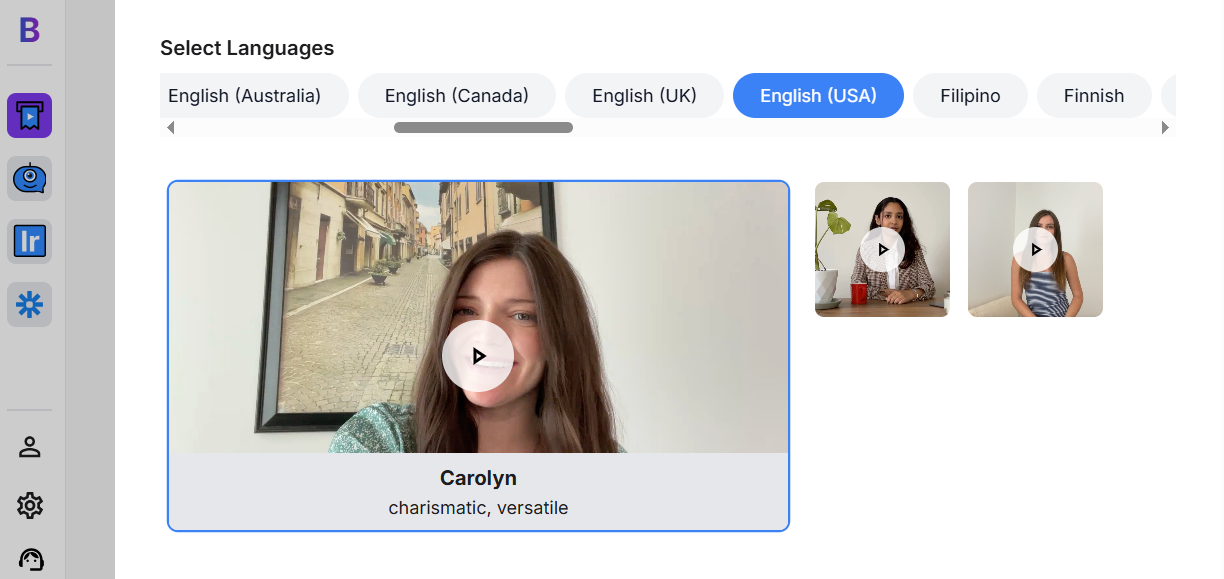
Task: Click left arrow of language scrollbar
Action: [170, 128]
